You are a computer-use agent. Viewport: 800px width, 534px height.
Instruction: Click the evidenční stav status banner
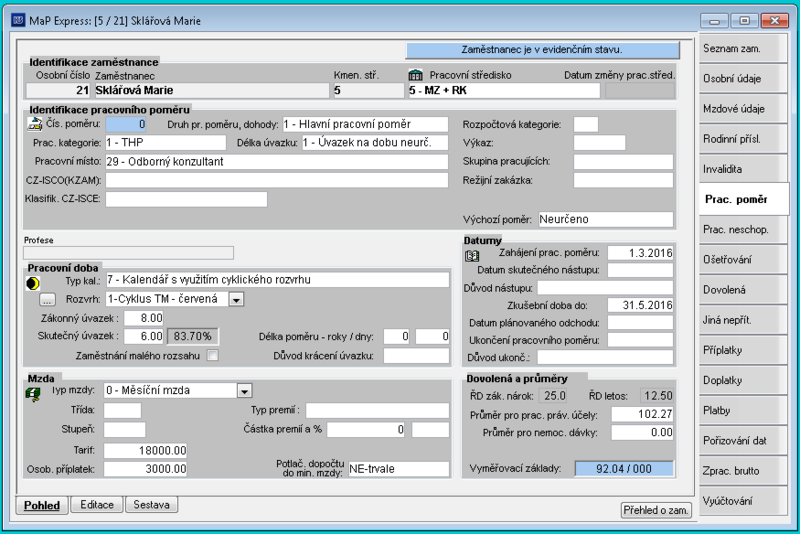pyautogui.click(x=542, y=50)
